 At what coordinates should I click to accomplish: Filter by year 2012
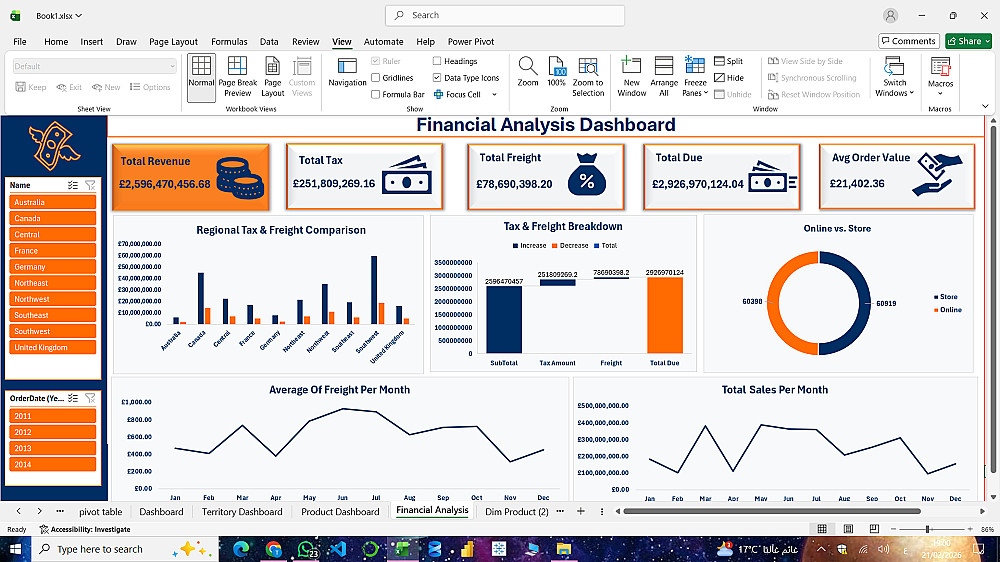pyautogui.click(x=52, y=432)
